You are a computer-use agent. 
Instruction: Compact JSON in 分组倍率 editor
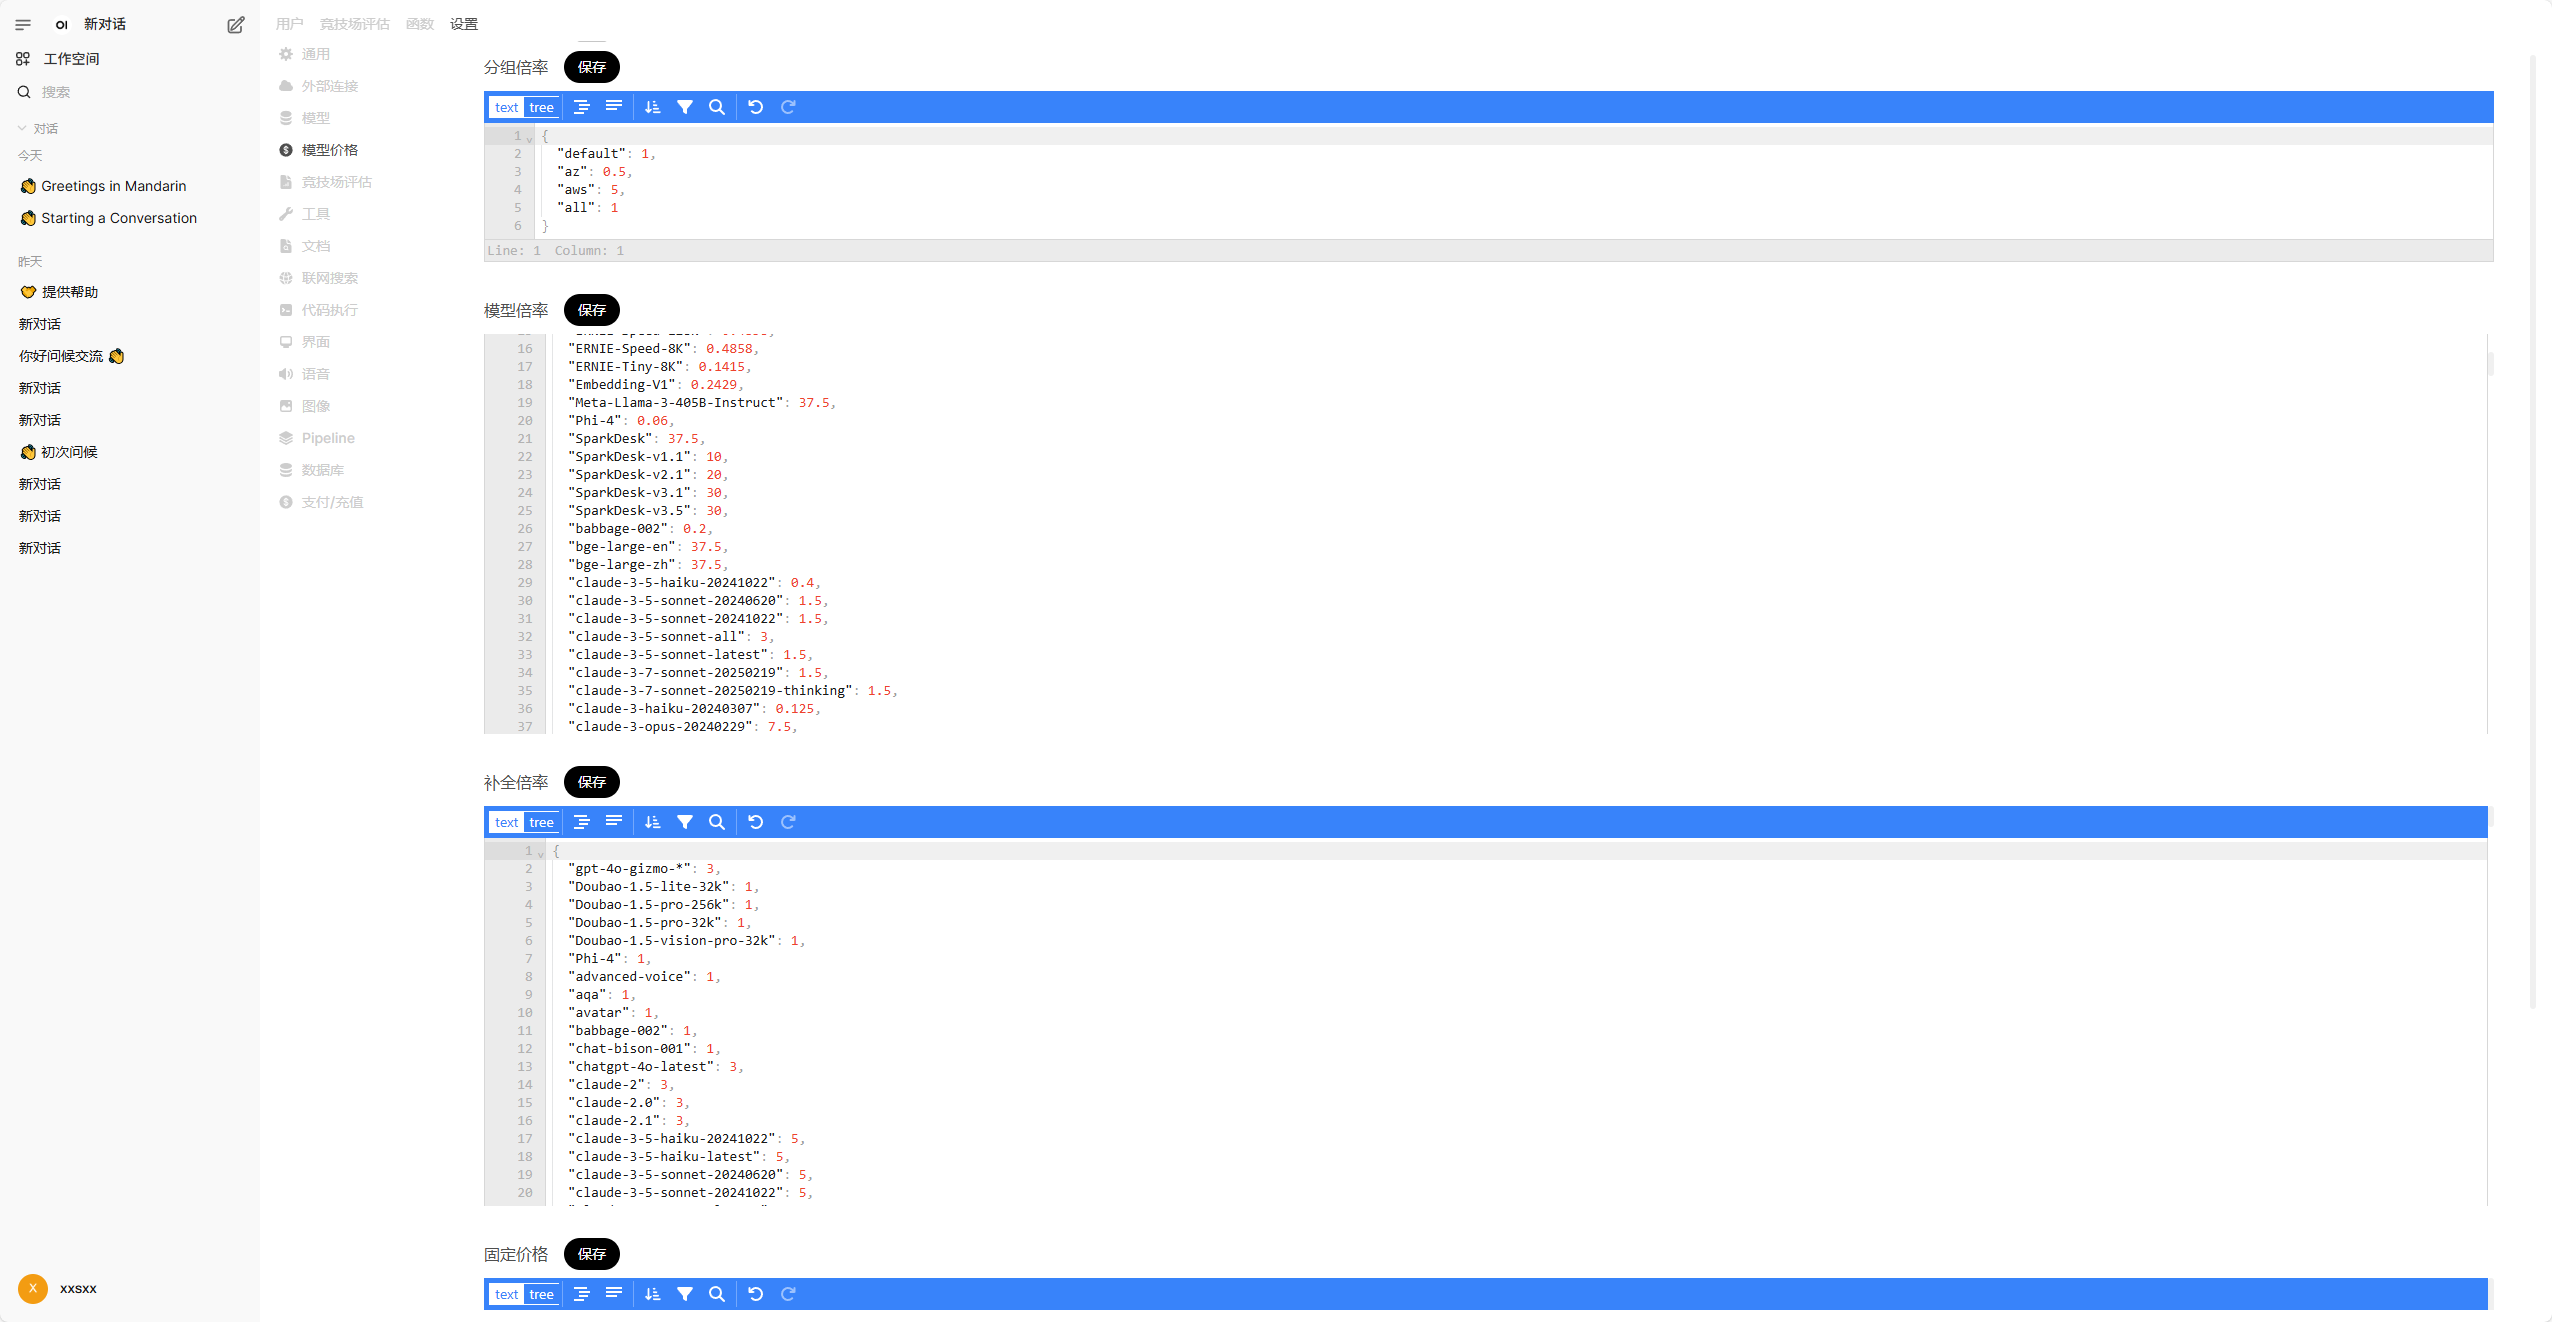[x=614, y=107]
